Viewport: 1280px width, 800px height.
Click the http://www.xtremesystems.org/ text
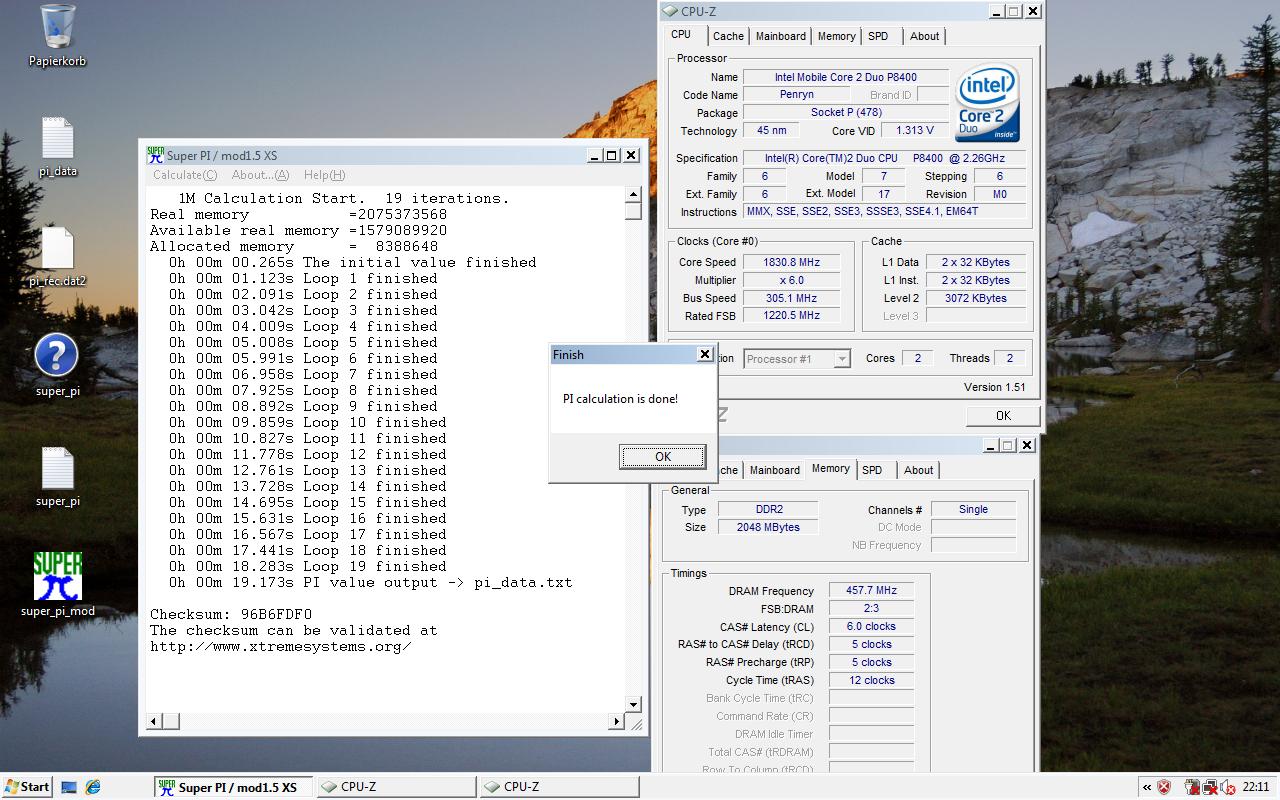click(x=280, y=646)
